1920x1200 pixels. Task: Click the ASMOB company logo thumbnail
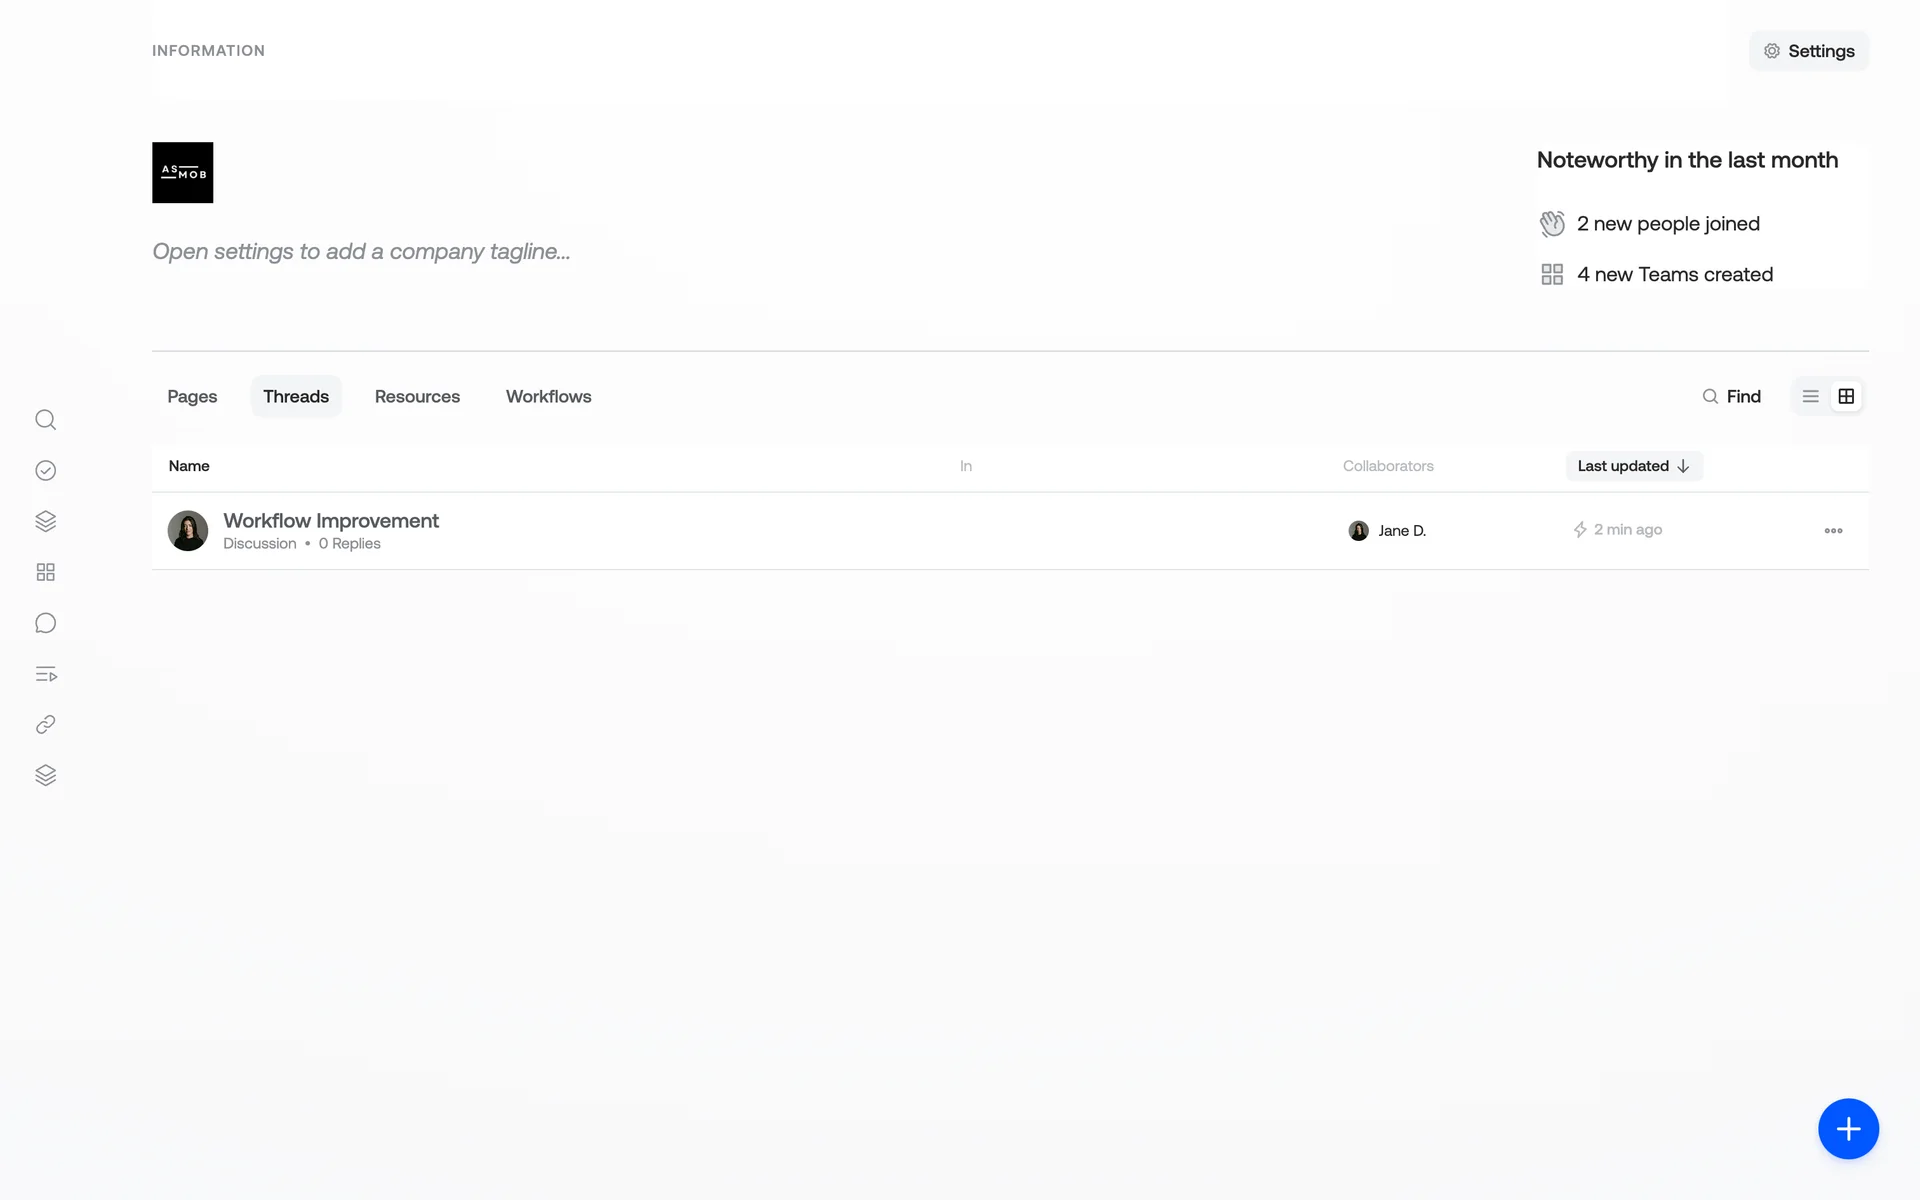182,173
